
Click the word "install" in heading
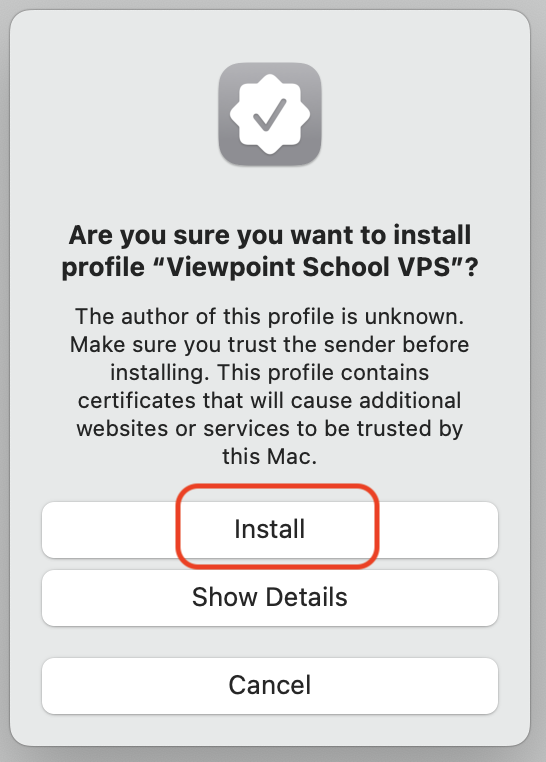(432, 235)
